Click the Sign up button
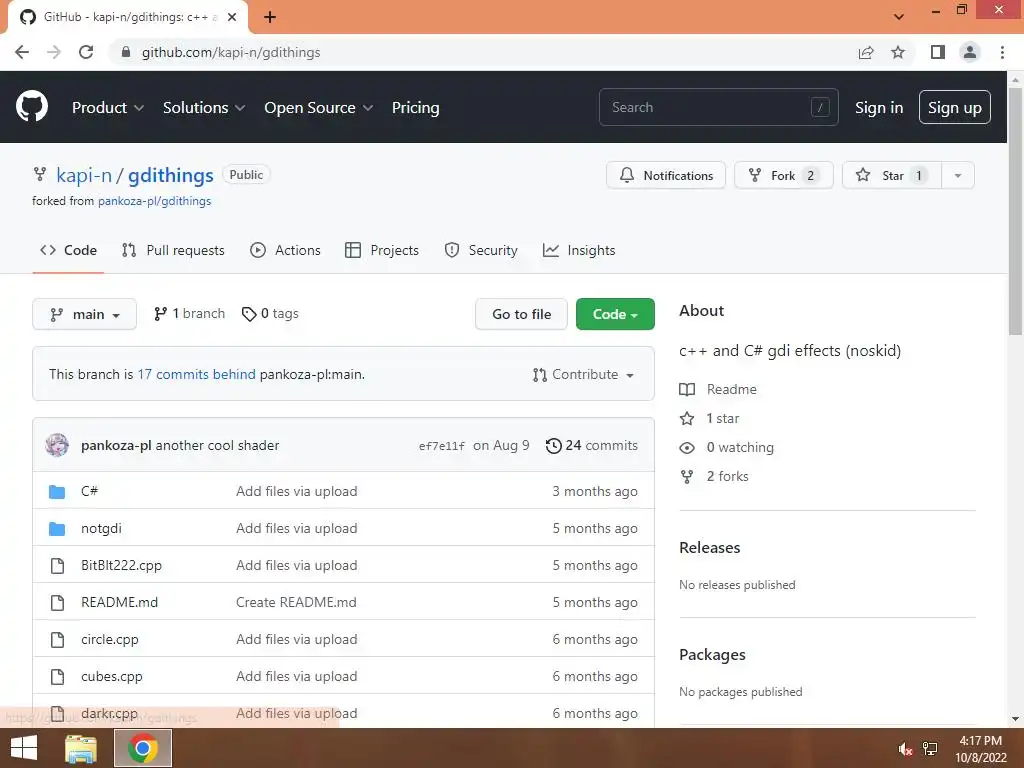 click(x=955, y=107)
